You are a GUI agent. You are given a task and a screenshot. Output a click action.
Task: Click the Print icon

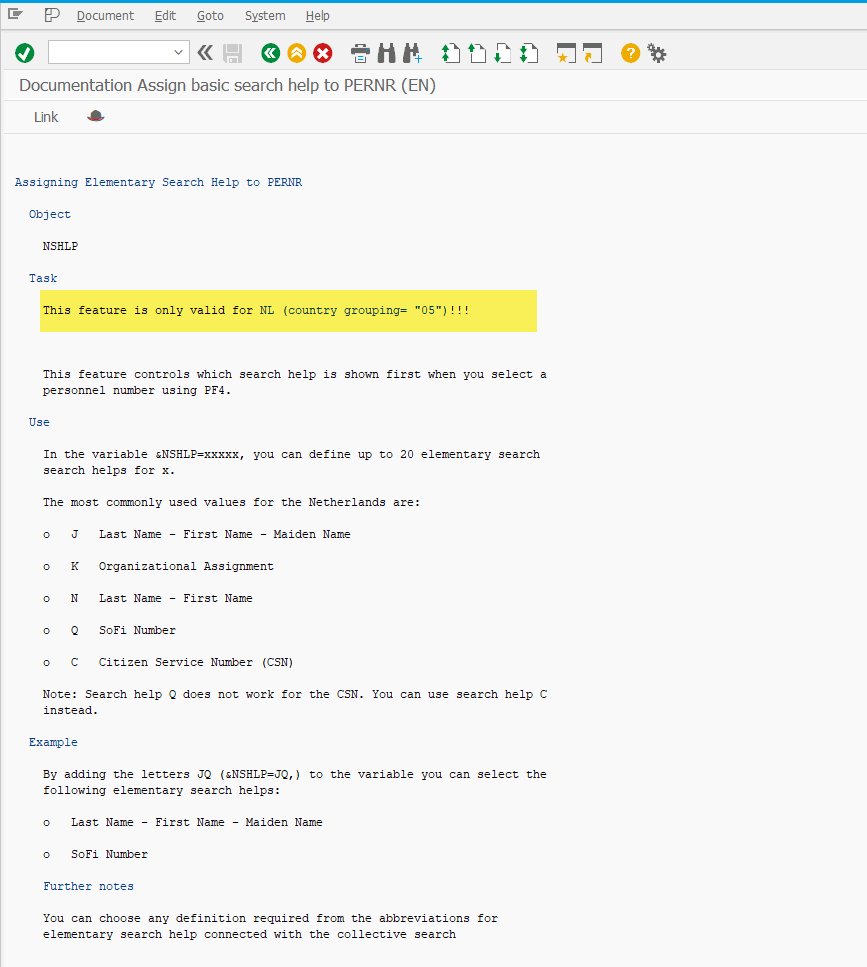(x=360, y=53)
